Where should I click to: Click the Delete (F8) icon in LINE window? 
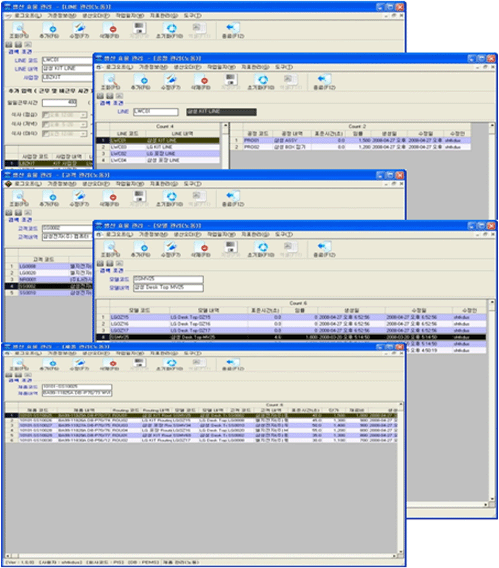[x=109, y=30]
